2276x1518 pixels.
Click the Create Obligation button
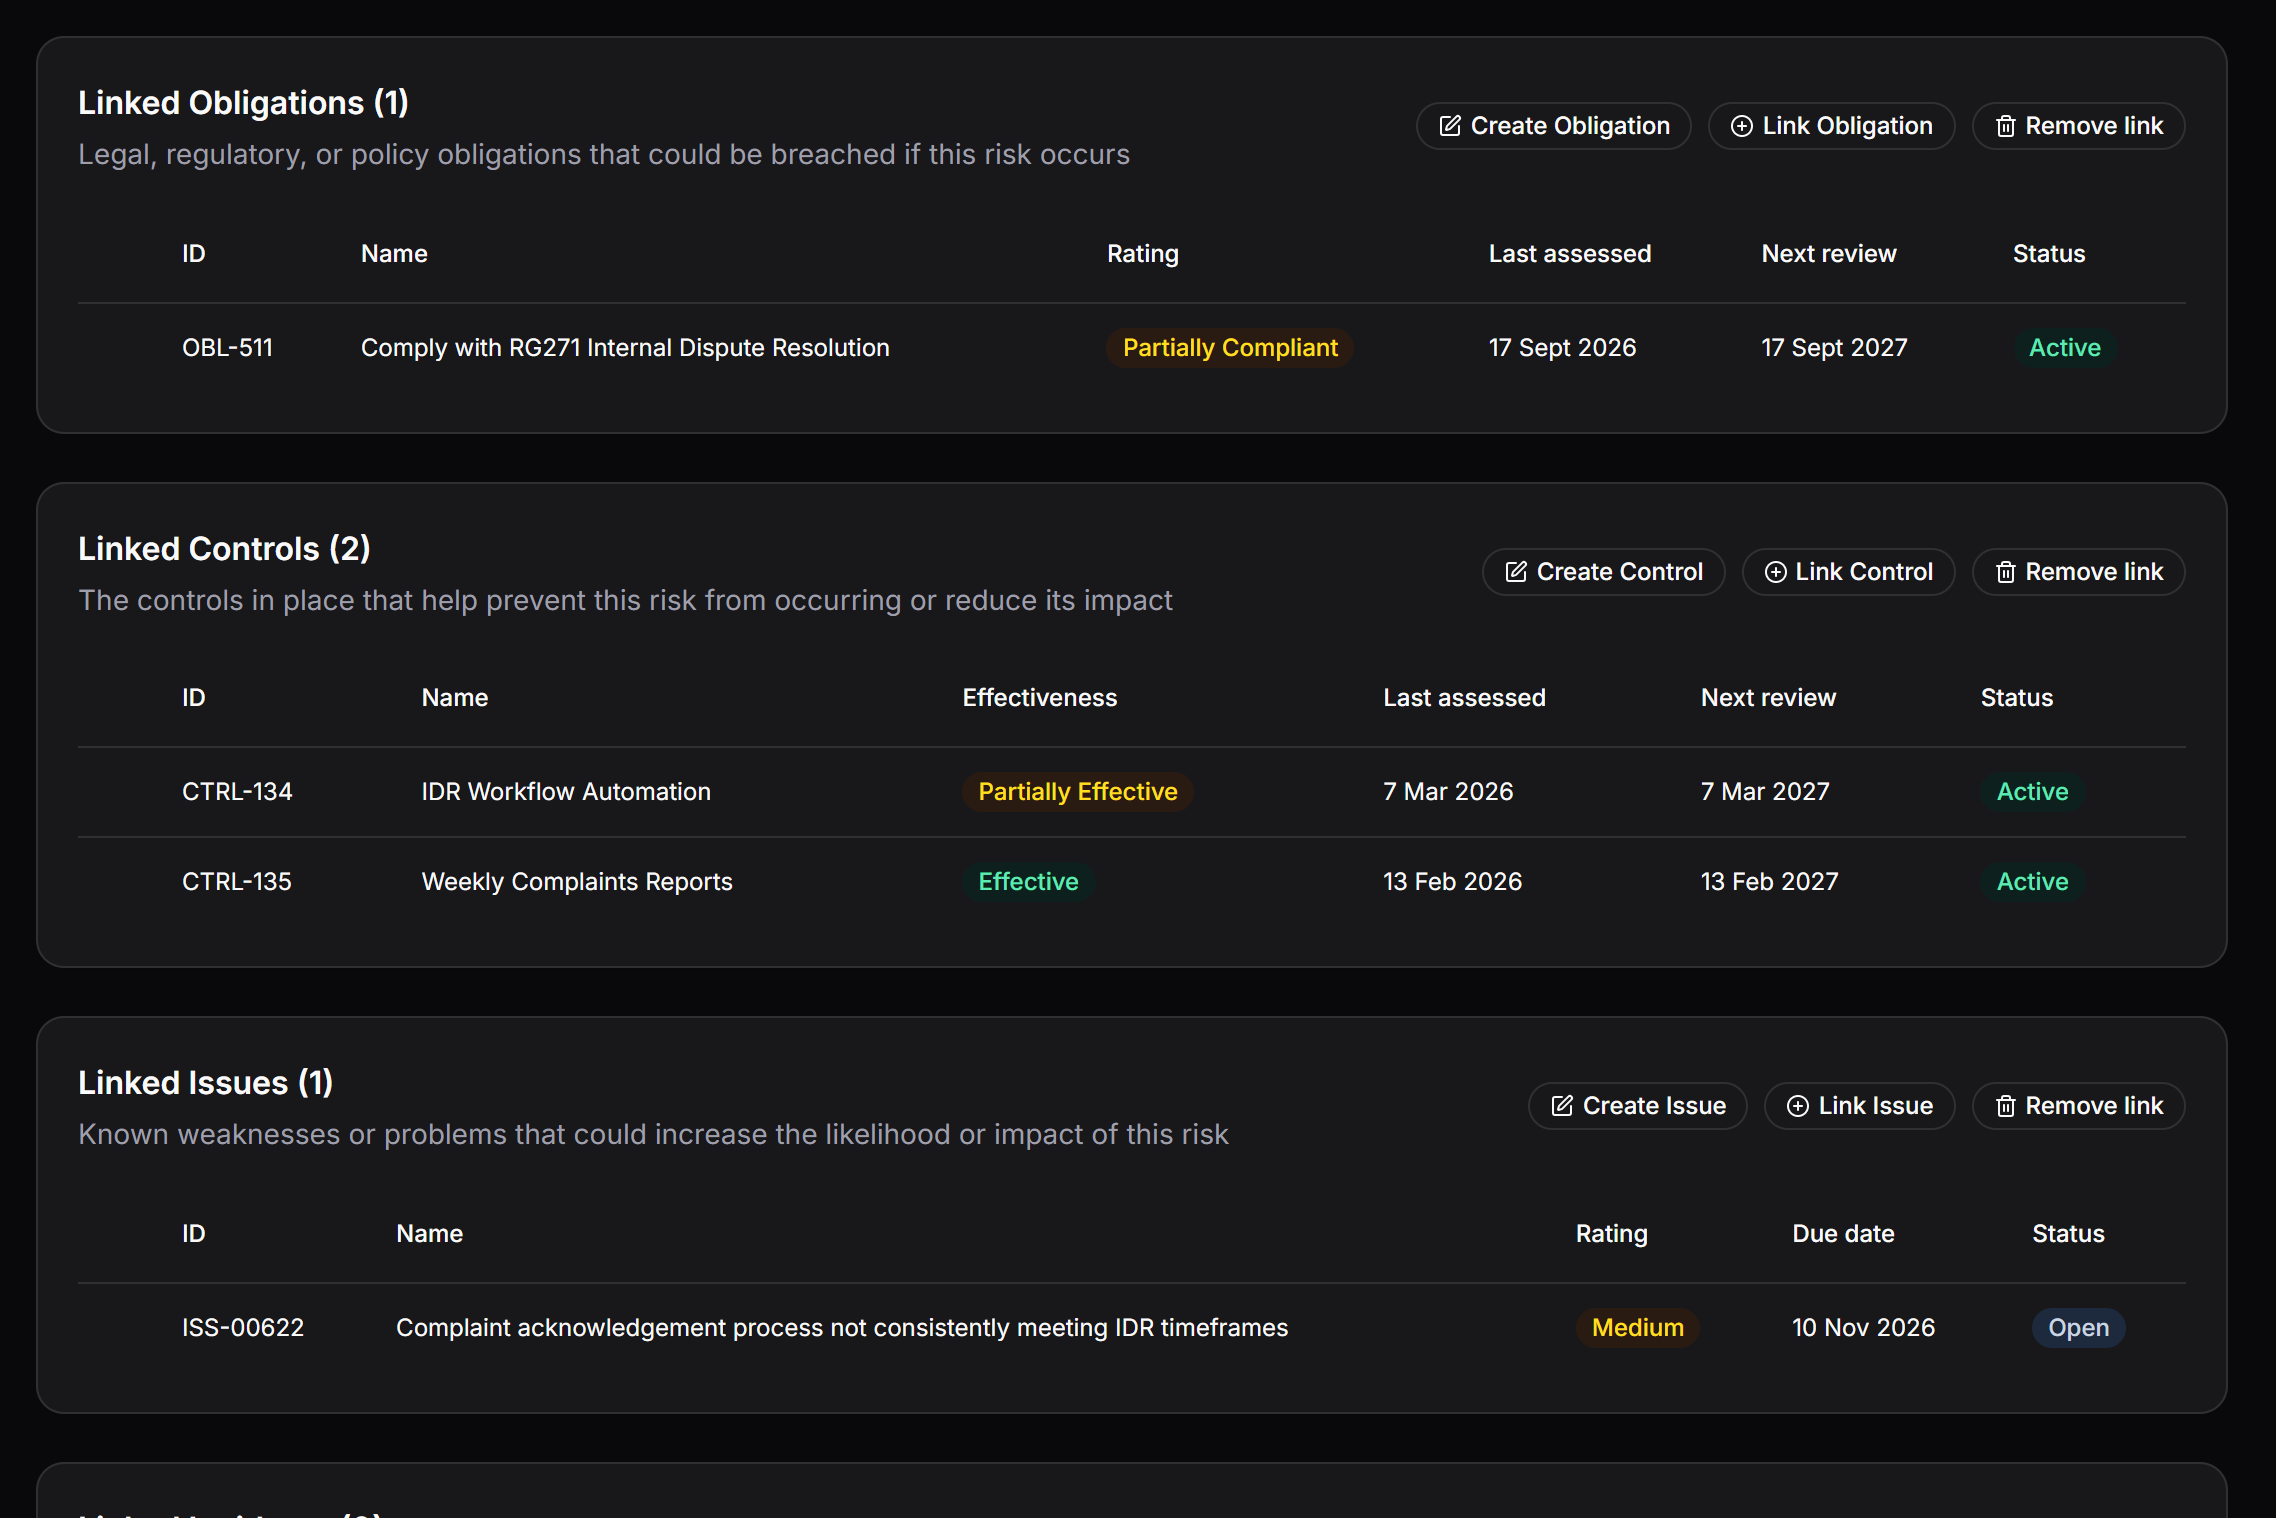click(1553, 126)
